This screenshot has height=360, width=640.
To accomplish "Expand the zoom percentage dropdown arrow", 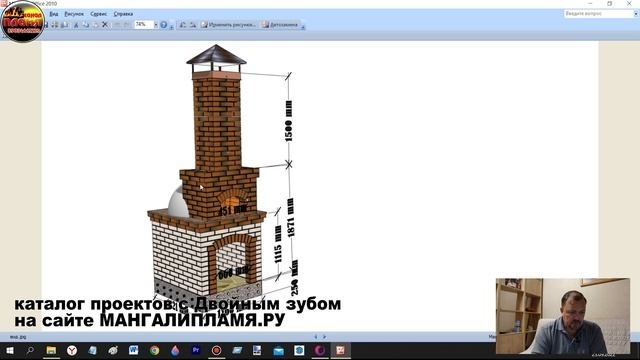I will [156, 25].
